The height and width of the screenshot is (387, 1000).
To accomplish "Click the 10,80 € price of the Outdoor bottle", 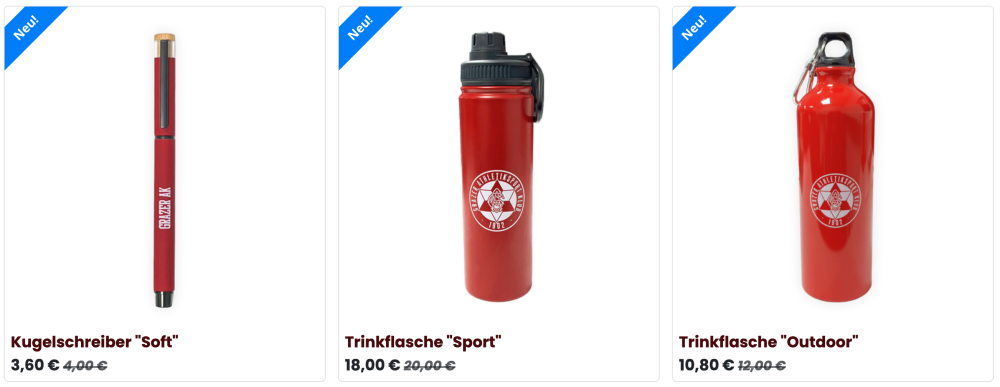I will [x=707, y=365].
